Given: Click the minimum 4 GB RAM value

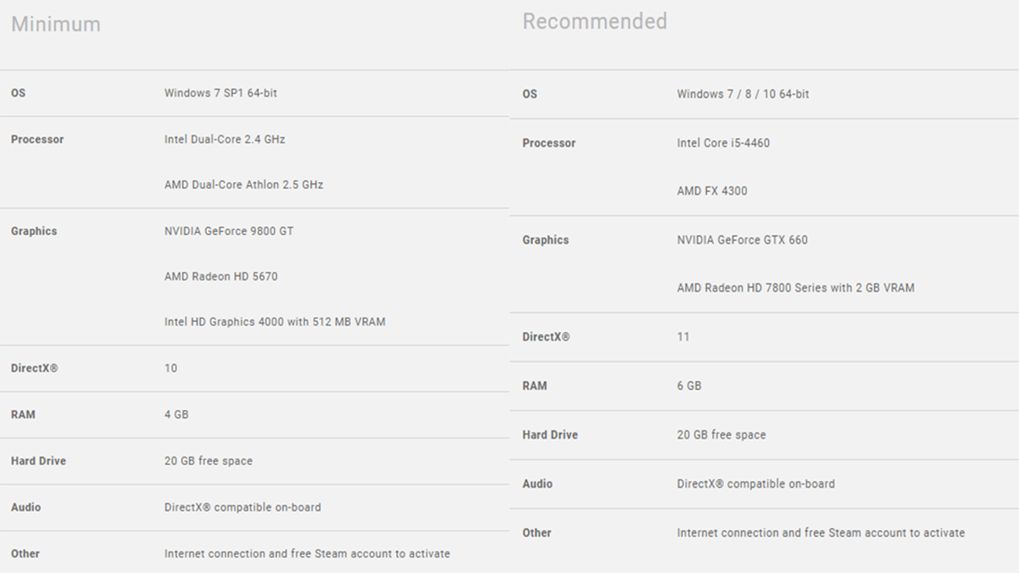Looking at the screenshot, I should pos(176,414).
